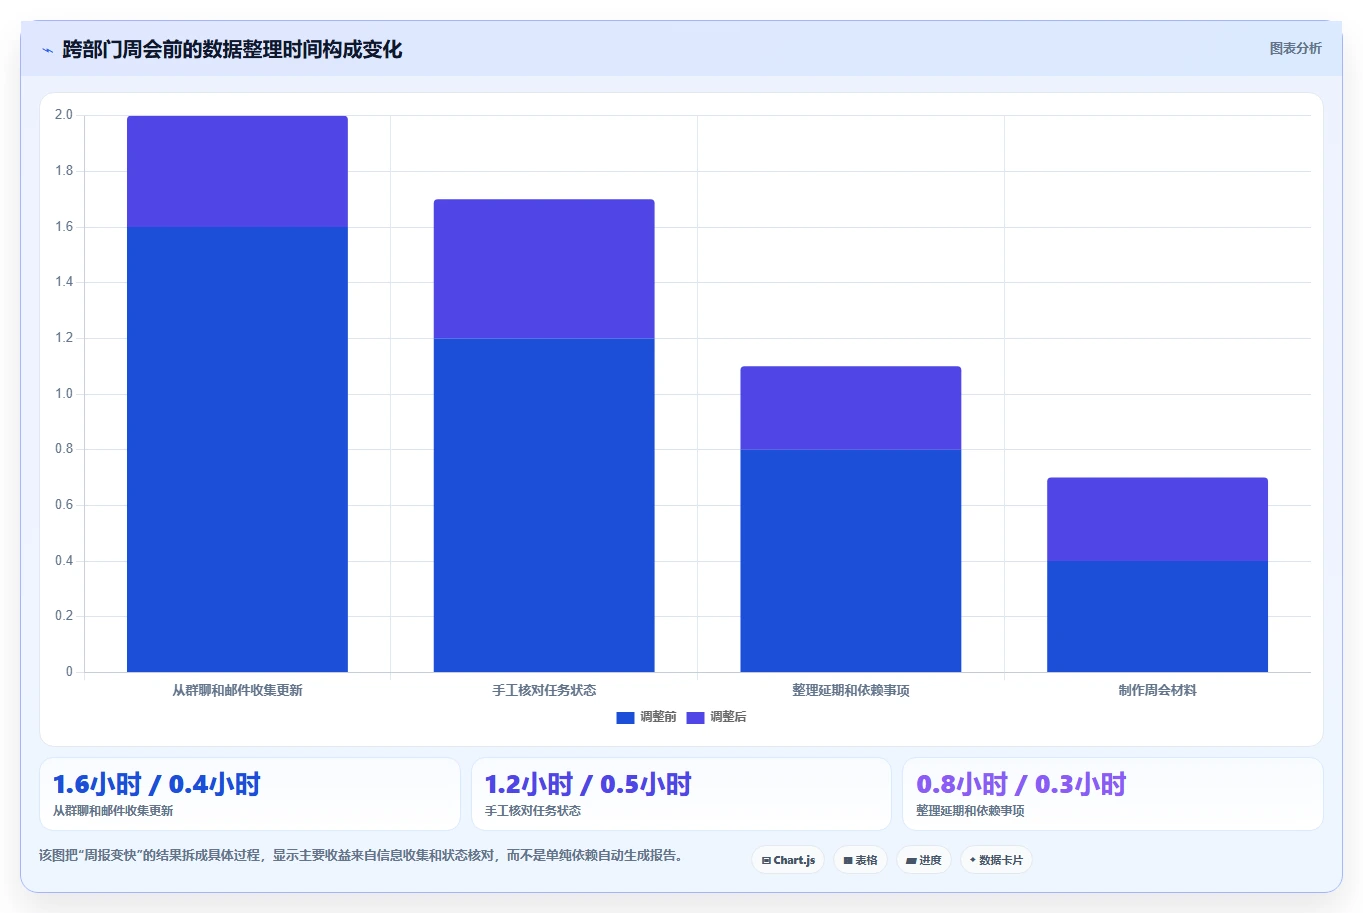Click the 从群聊和邮件收集更新 x-axis label
1363x913 pixels.
[237, 690]
